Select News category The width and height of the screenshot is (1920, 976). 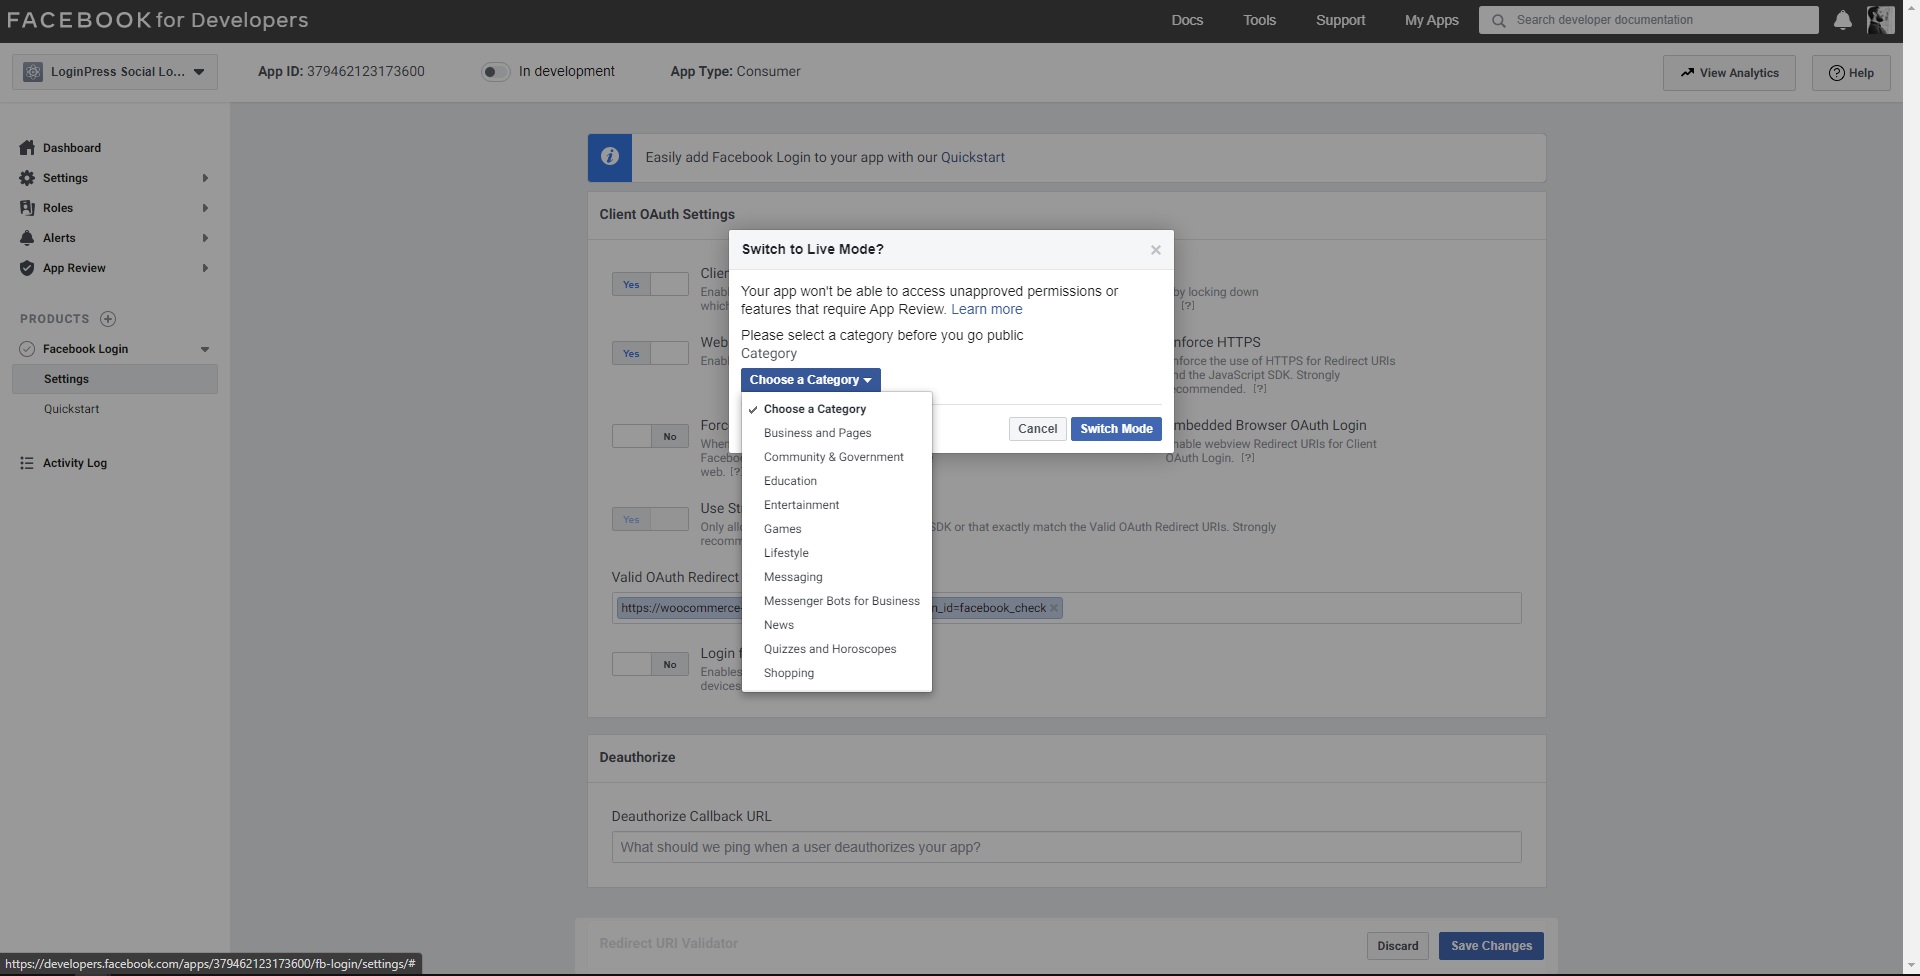(x=837, y=625)
